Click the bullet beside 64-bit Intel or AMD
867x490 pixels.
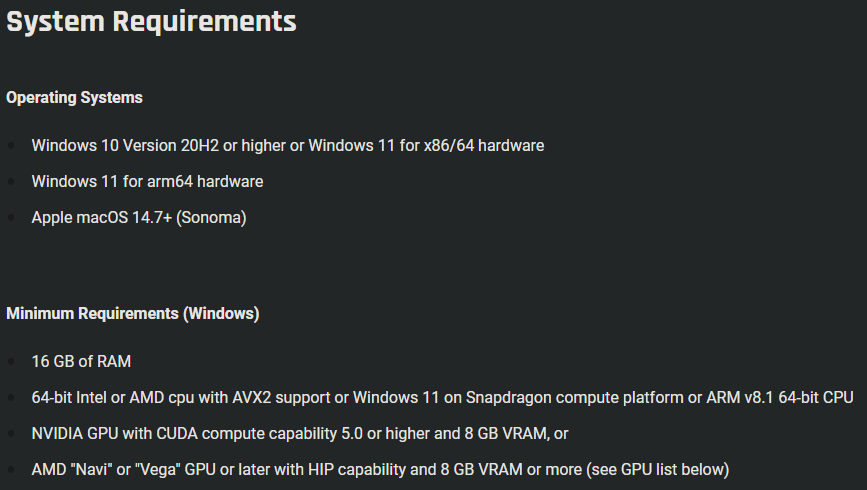click(12, 398)
